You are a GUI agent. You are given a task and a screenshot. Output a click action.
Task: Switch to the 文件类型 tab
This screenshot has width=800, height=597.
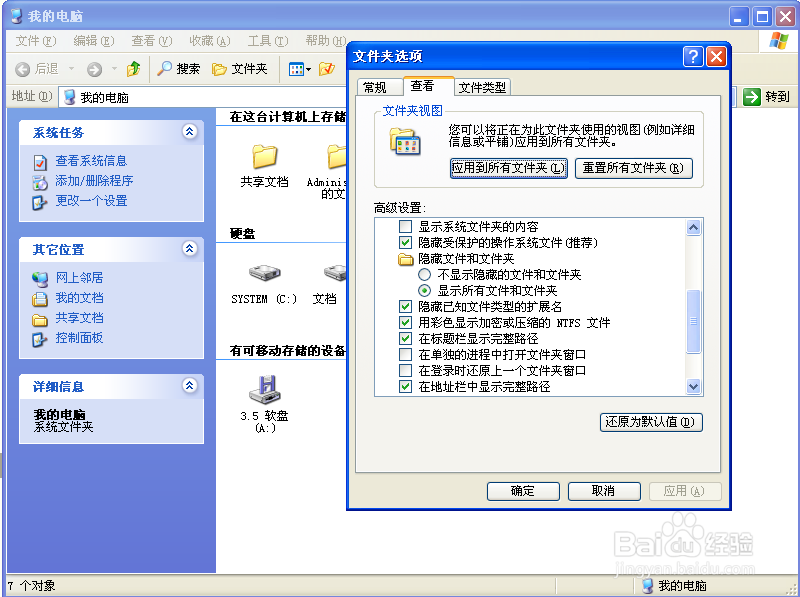(x=483, y=87)
